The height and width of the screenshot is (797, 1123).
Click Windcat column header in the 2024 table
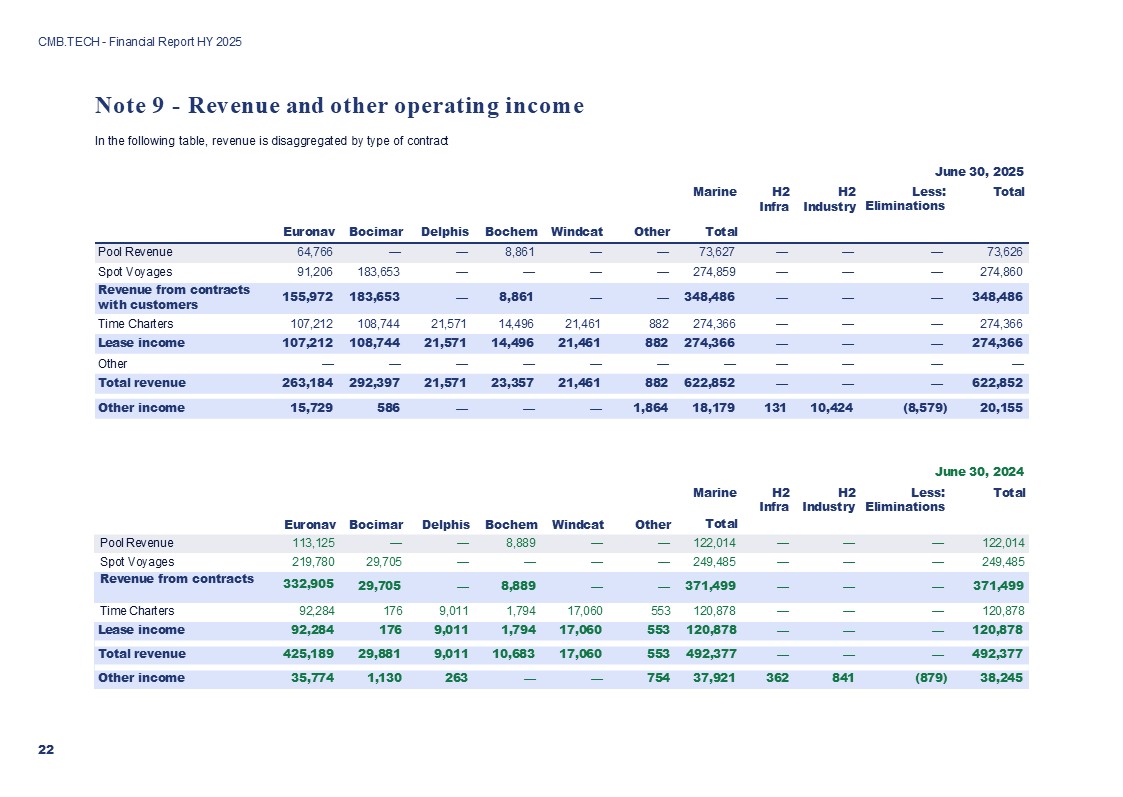577,525
